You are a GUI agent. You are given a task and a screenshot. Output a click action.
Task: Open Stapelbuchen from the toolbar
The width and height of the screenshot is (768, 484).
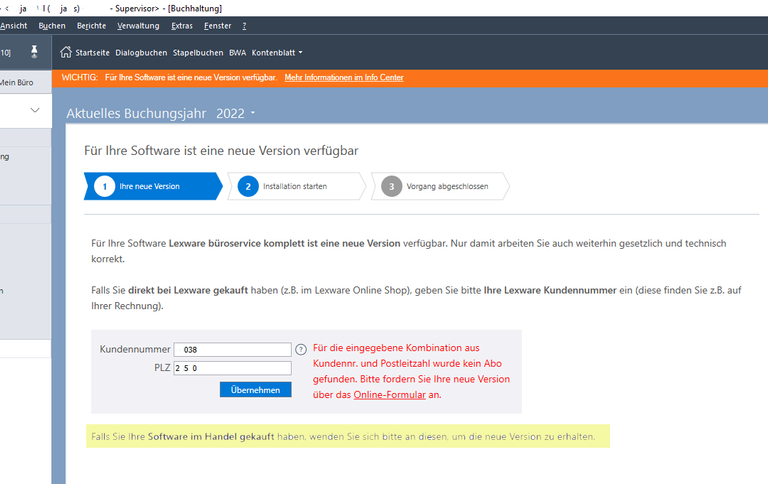(x=198, y=52)
